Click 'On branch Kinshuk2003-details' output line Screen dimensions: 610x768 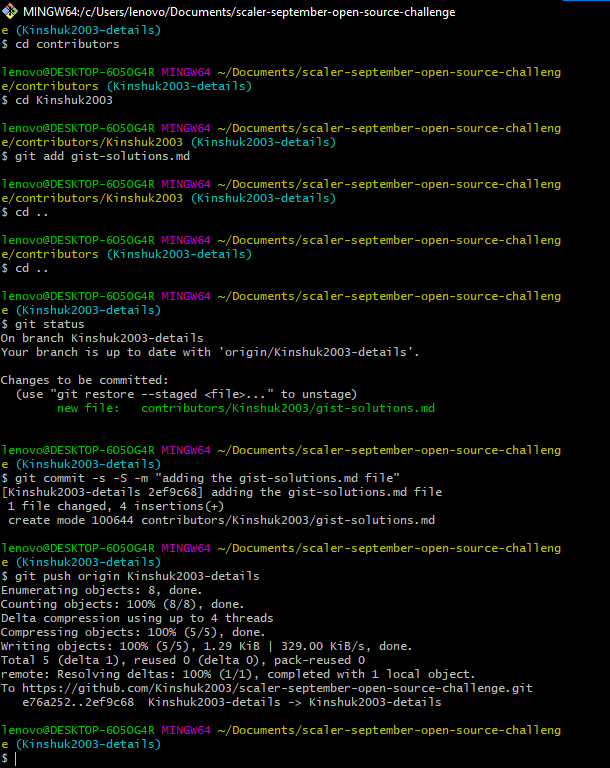[102, 338]
